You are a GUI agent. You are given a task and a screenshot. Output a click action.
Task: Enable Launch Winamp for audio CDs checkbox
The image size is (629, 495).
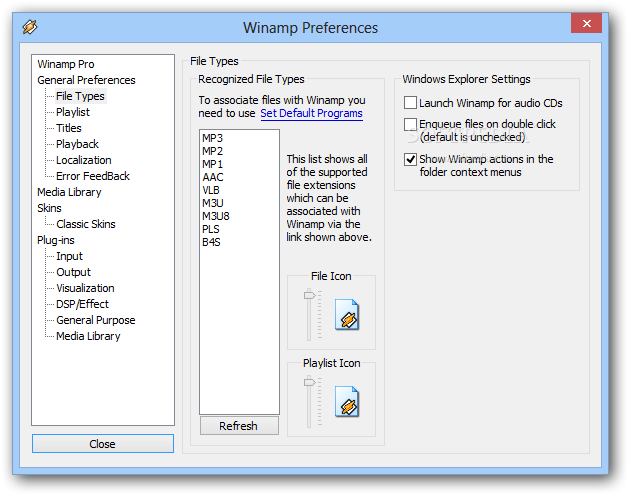coord(410,103)
